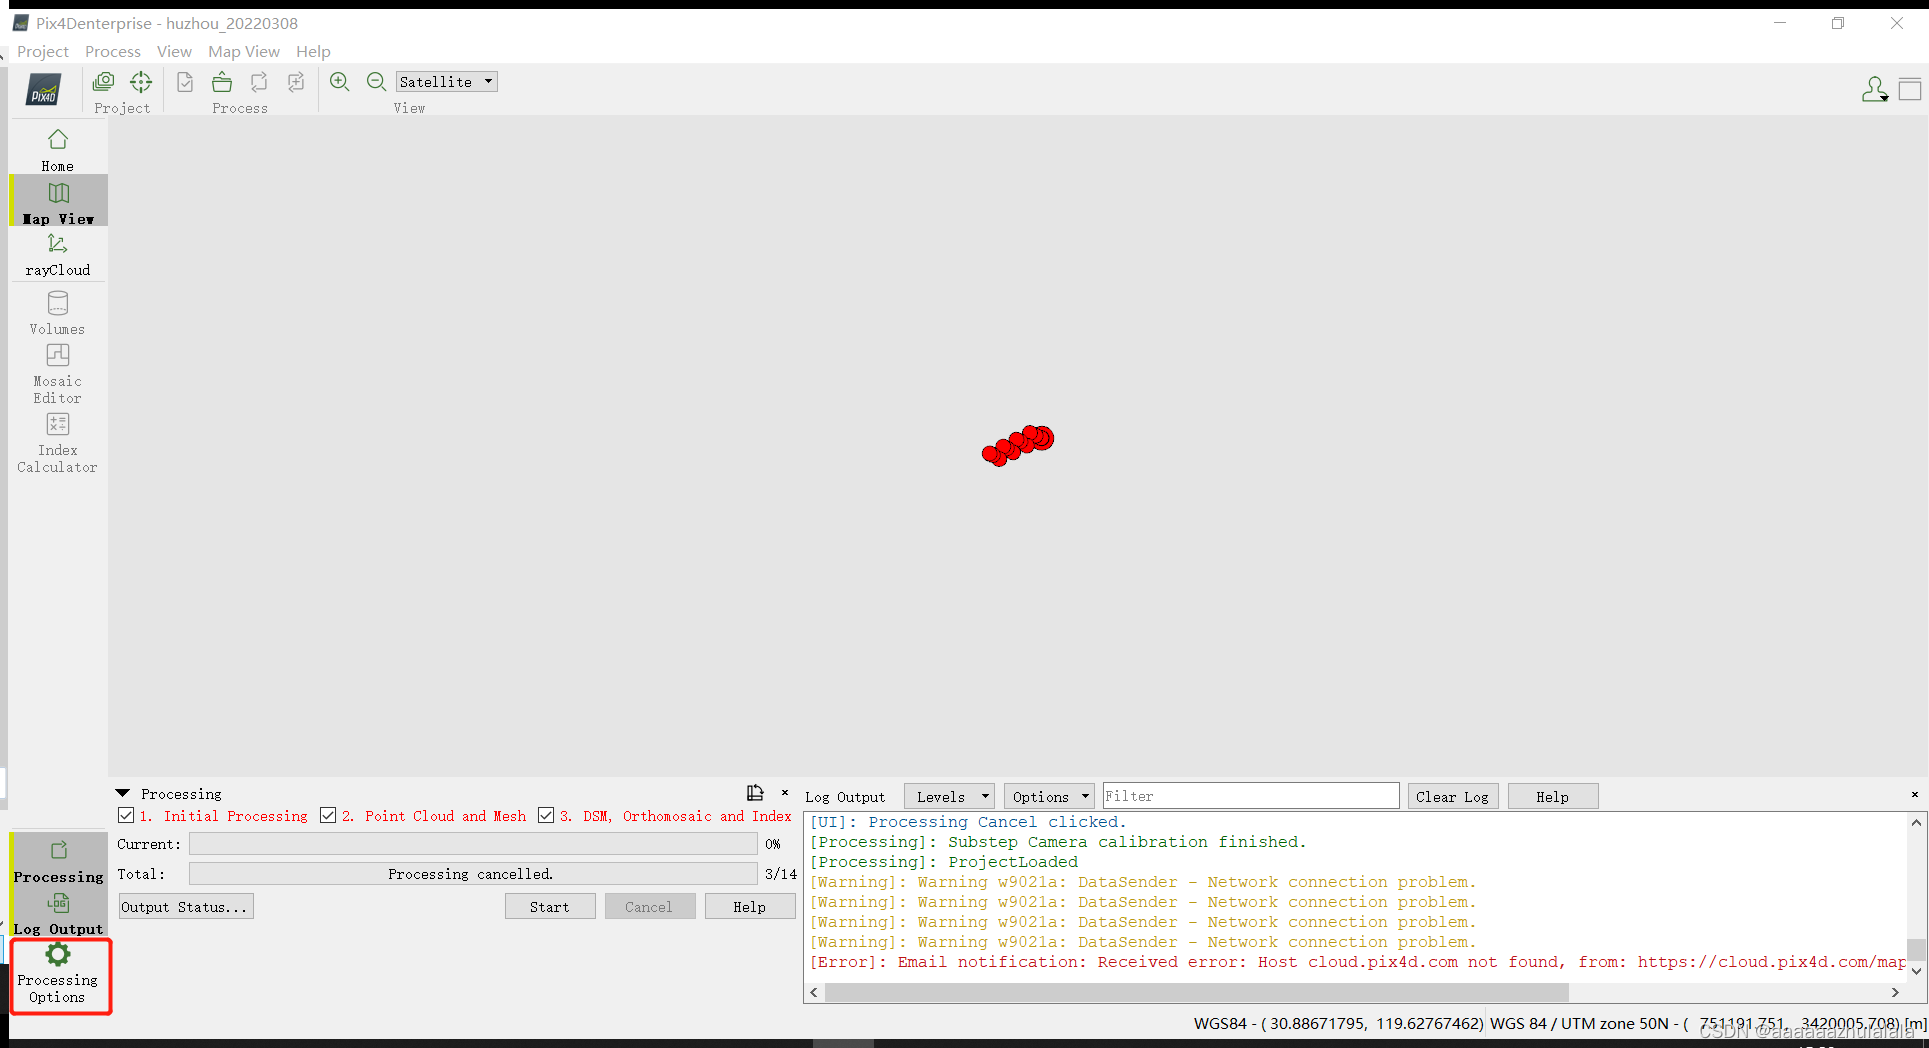Screen dimensions: 1929x1048
Task: Click the Current progress bar
Action: pos(473,844)
